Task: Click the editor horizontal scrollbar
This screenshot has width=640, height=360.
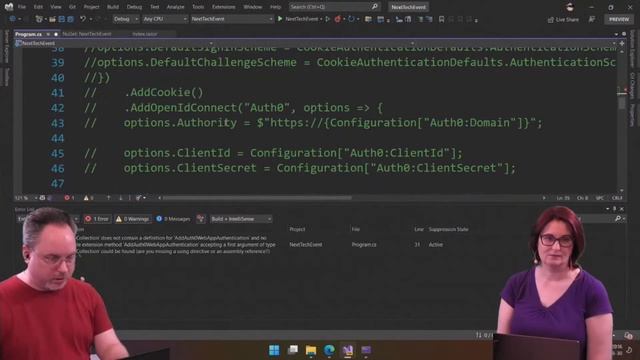Action: point(257,198)
